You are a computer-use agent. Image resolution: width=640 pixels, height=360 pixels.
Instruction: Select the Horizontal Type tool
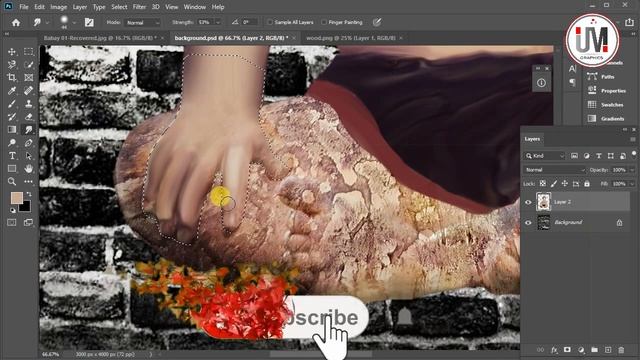12,156
